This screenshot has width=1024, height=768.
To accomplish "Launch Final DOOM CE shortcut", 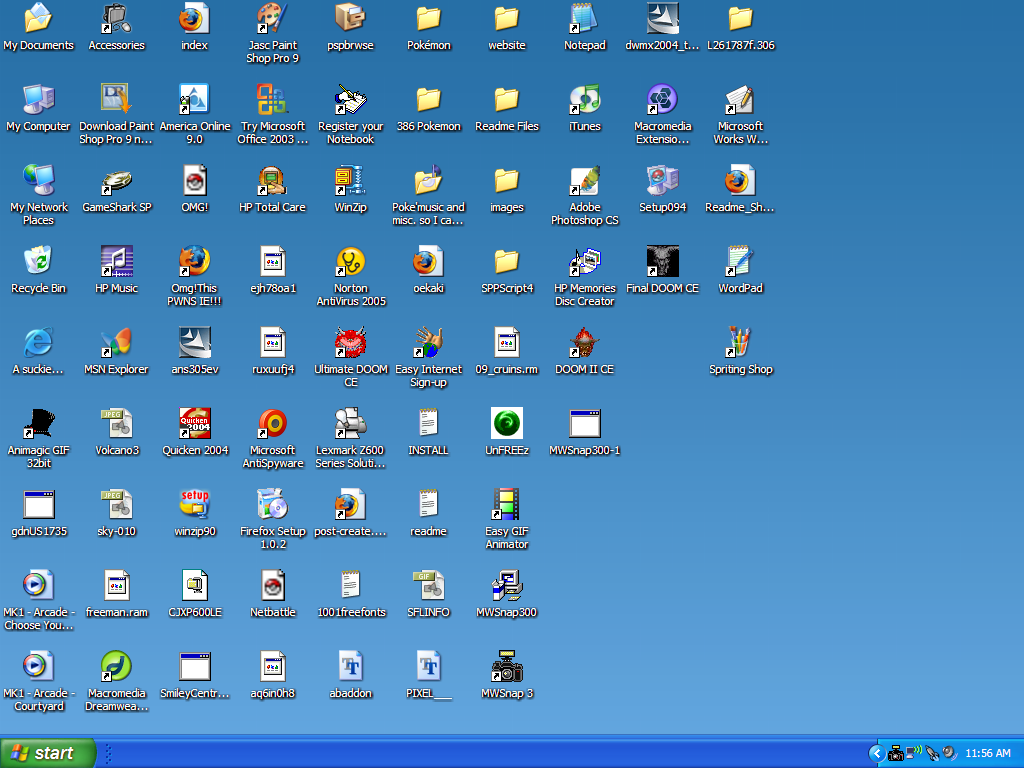I will (662, 261).
